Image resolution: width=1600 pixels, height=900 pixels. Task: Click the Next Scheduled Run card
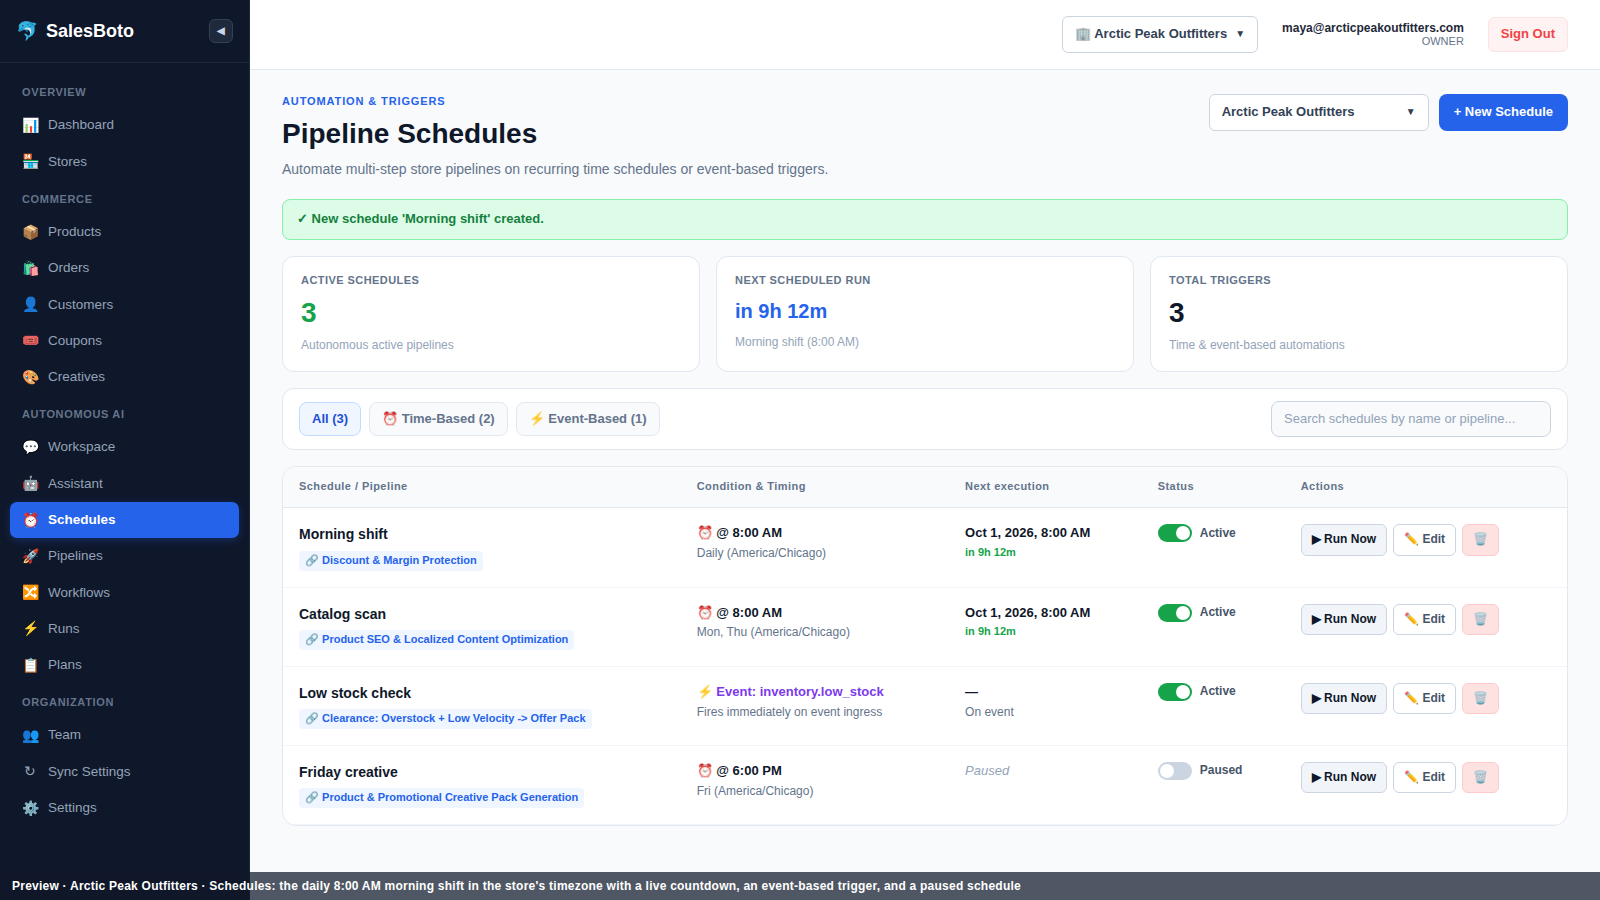pos(925,314)
